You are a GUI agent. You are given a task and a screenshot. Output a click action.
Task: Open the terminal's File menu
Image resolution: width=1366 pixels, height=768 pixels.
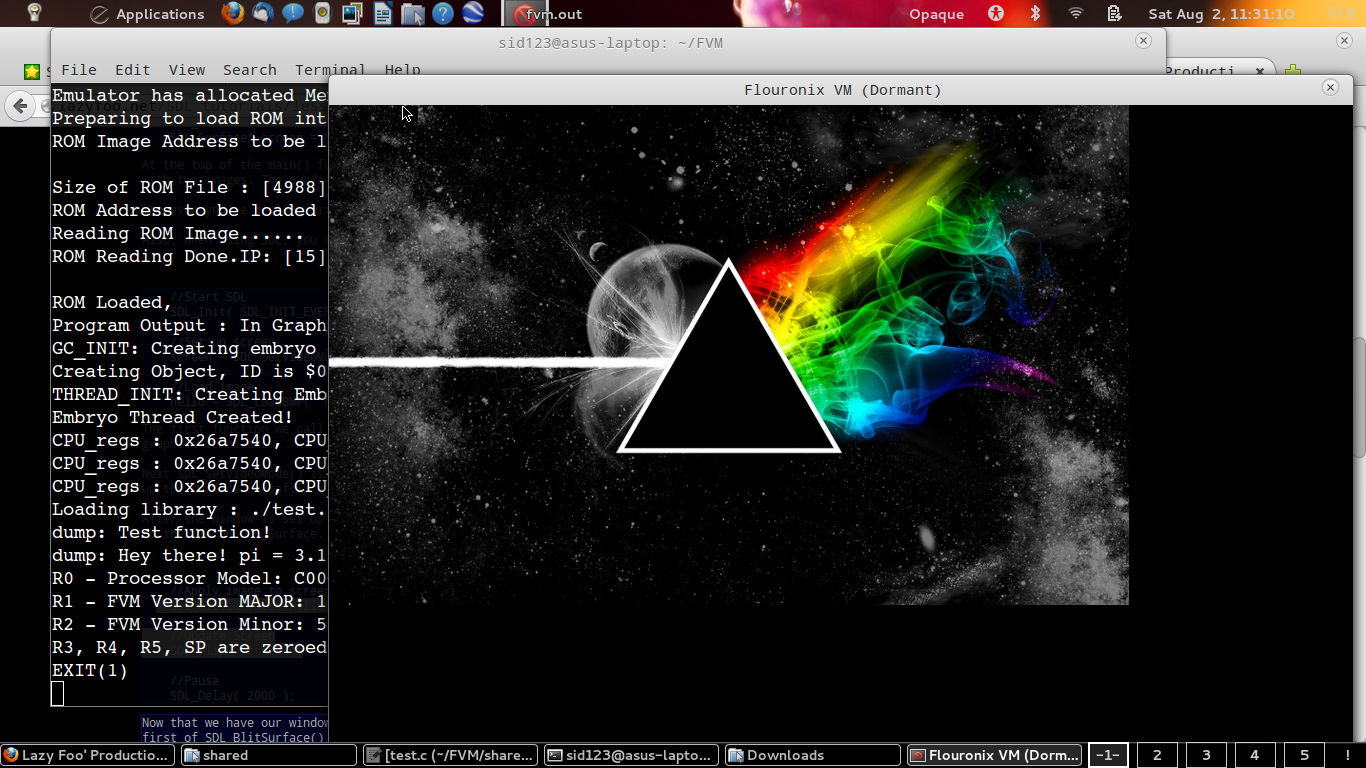point(79,70)
